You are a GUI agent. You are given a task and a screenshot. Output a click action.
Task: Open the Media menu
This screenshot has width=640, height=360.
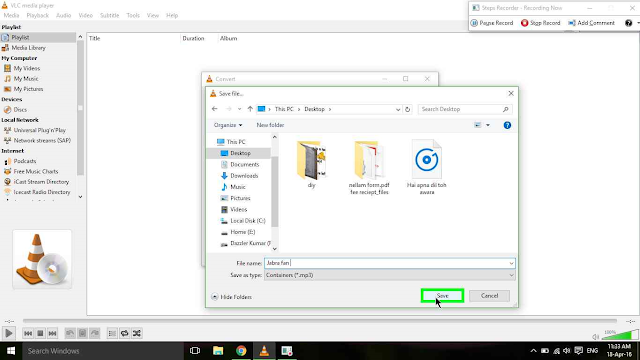11,16
